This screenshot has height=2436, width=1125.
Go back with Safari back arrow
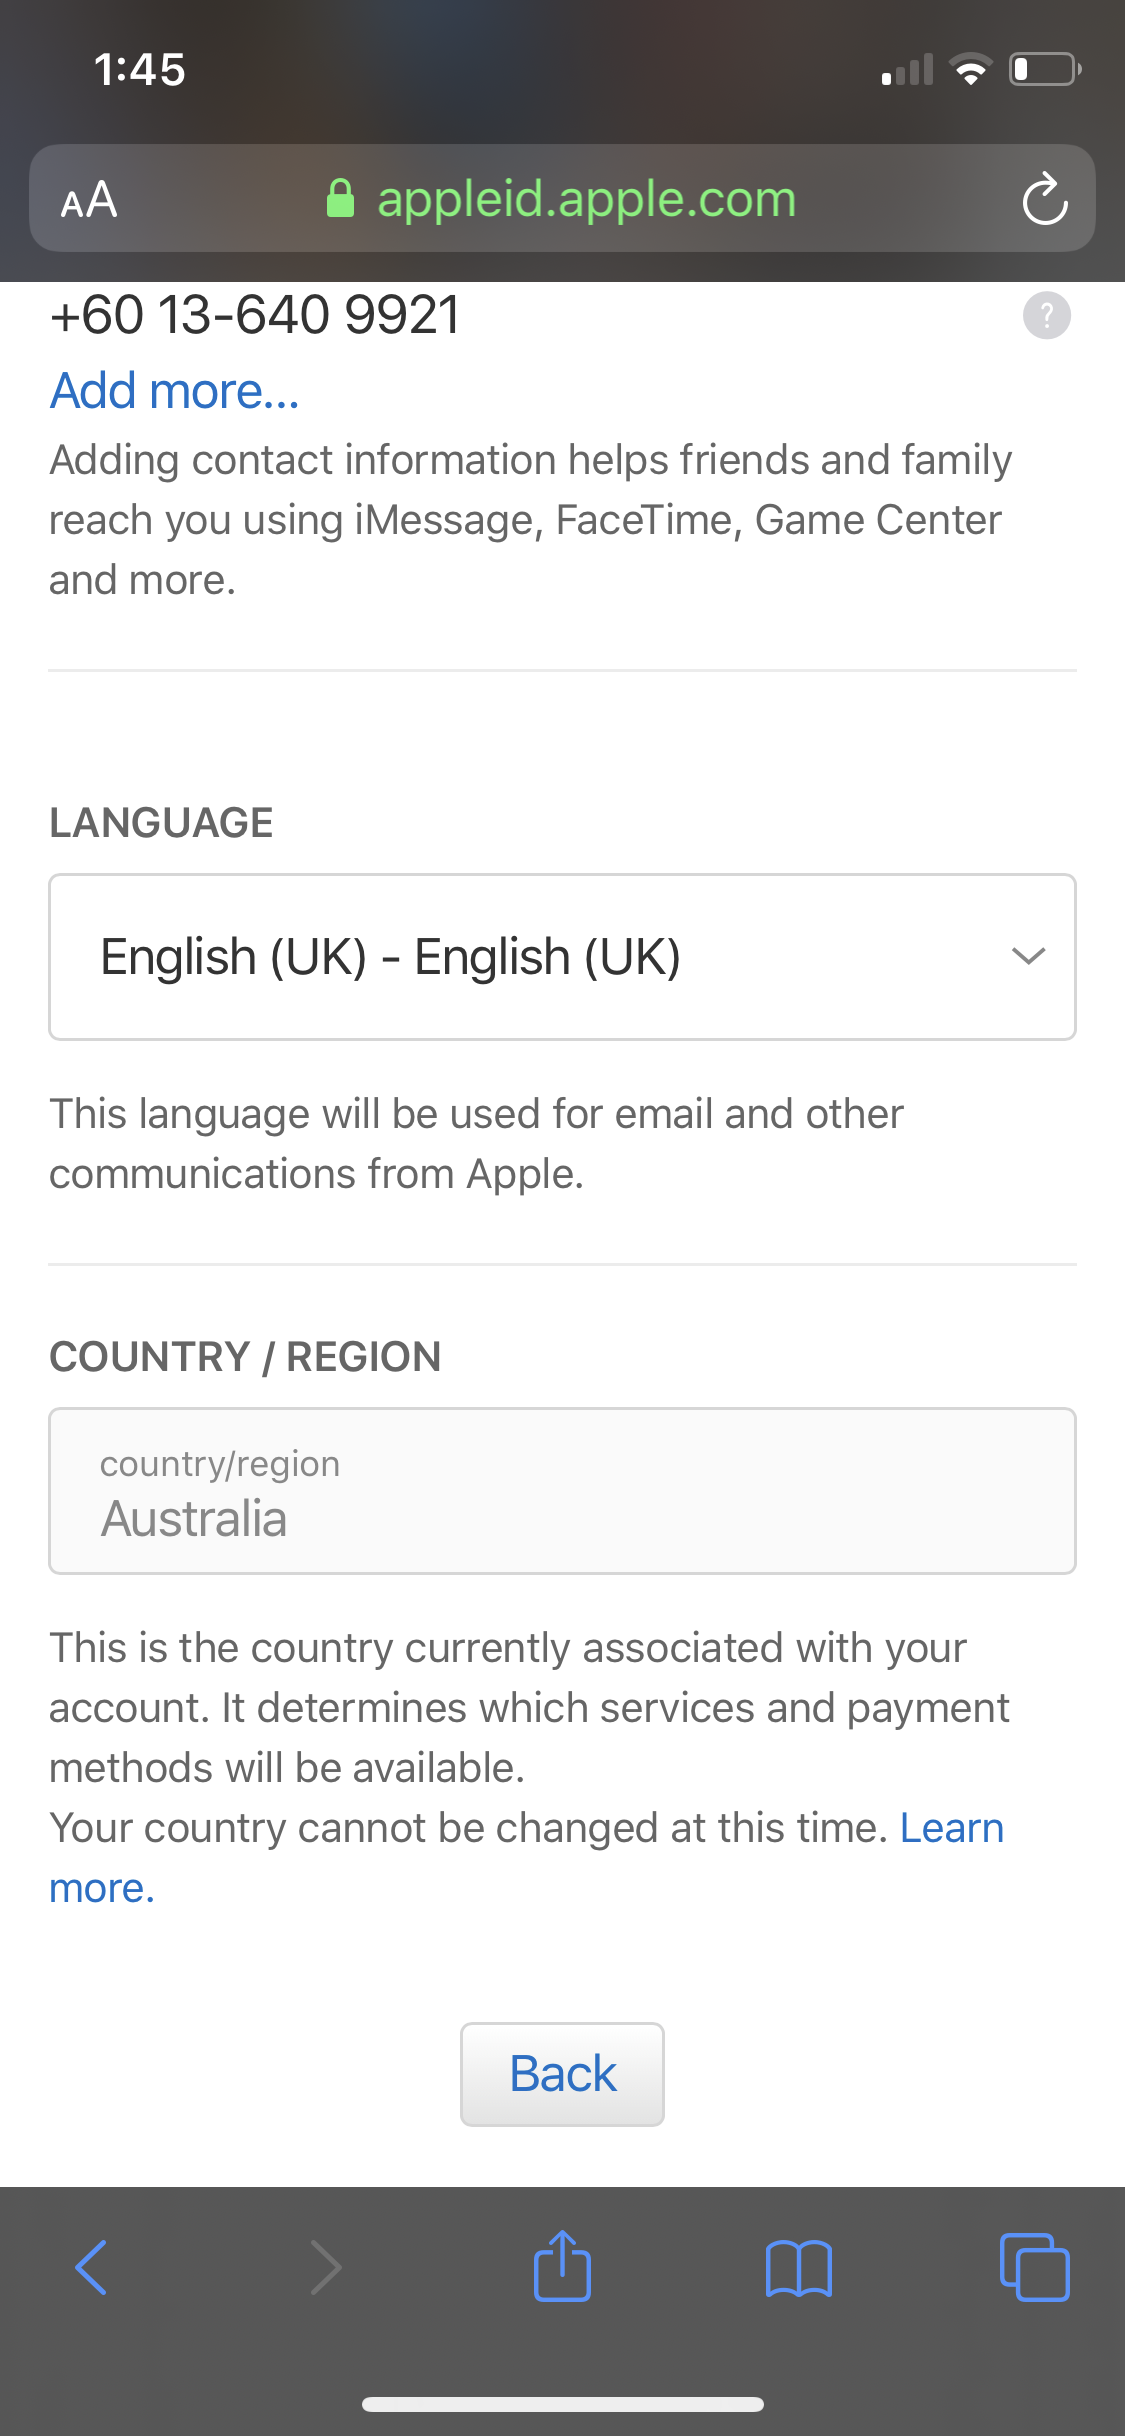coord(91,2267)
